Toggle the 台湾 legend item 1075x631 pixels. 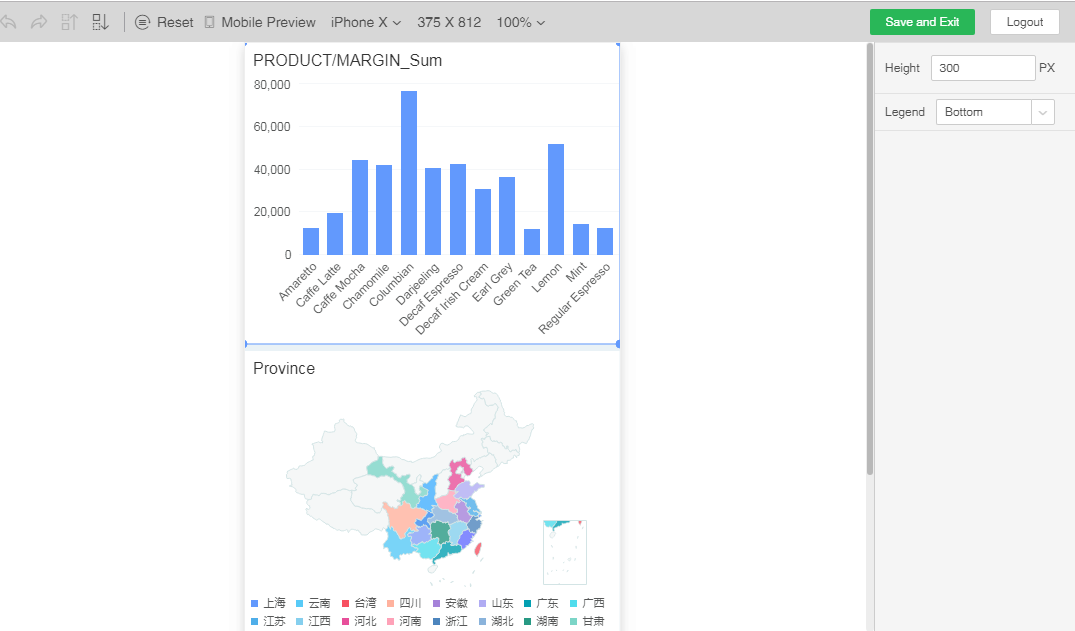tap(359, 604)
